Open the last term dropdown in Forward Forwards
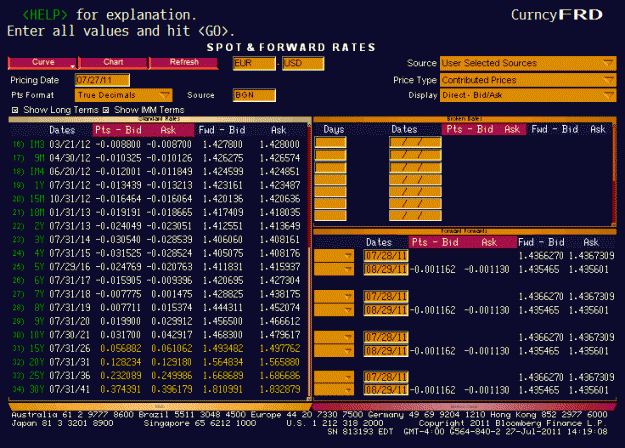Screen dimensions: 625x448 click(334, 390)
